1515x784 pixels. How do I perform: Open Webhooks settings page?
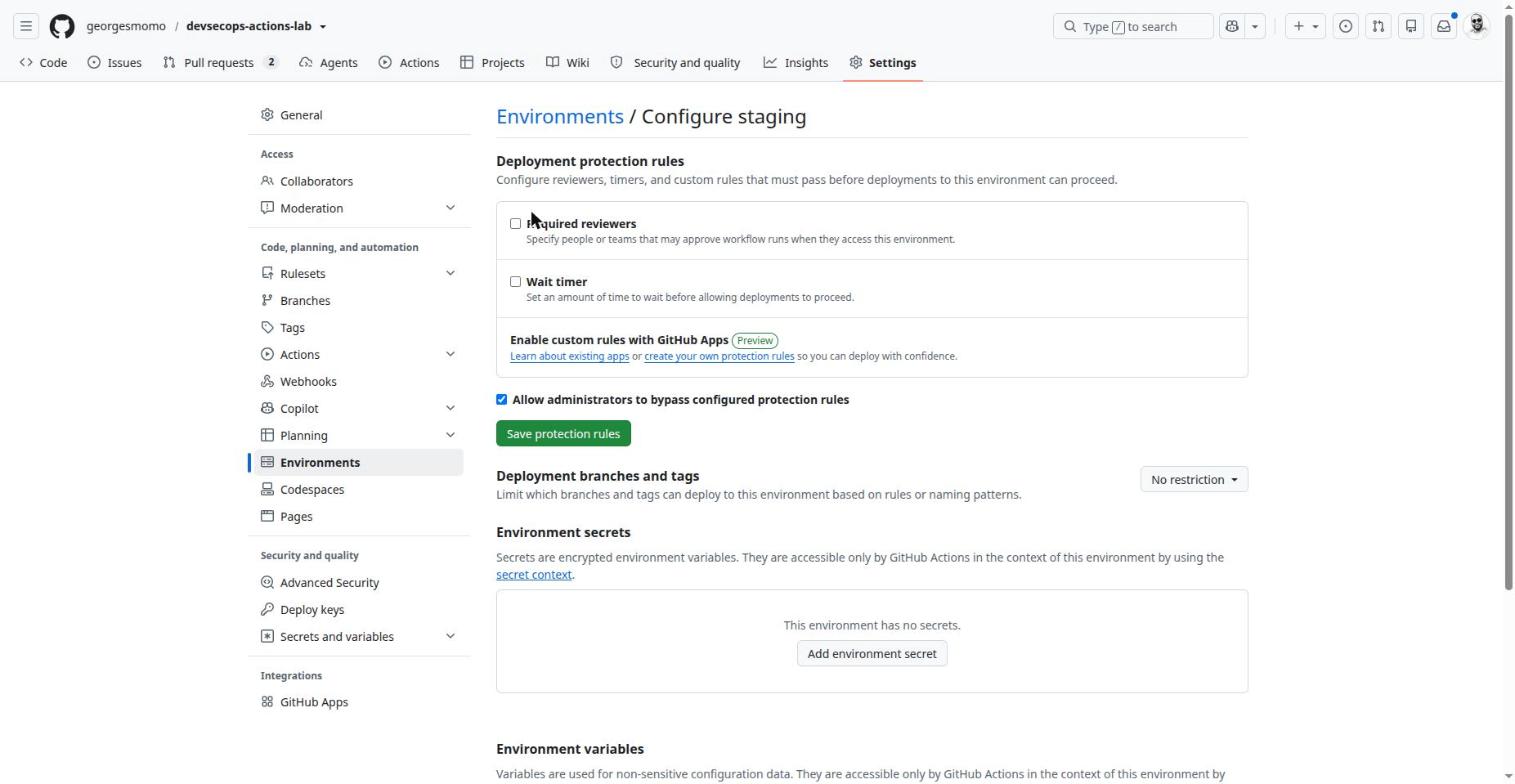click(x=356, y=381)
